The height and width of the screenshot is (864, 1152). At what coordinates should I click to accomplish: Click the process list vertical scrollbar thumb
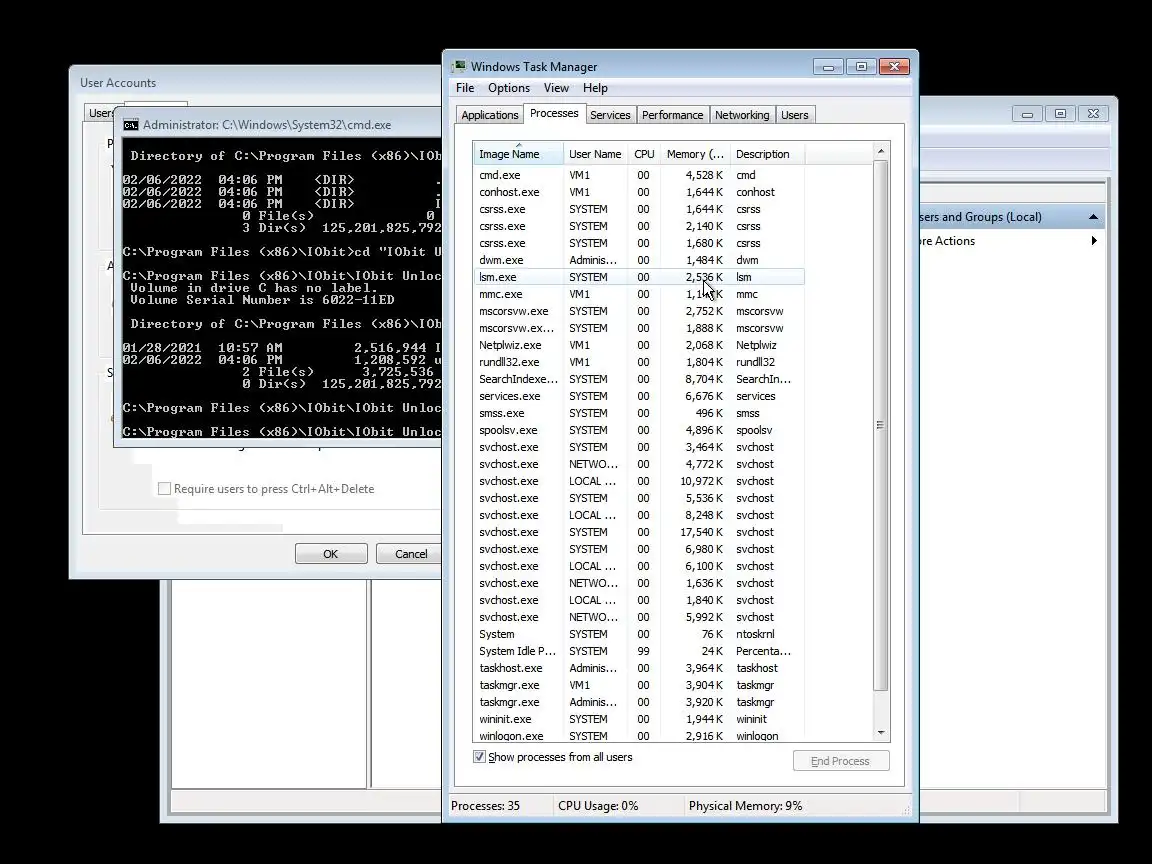[881, 425]
